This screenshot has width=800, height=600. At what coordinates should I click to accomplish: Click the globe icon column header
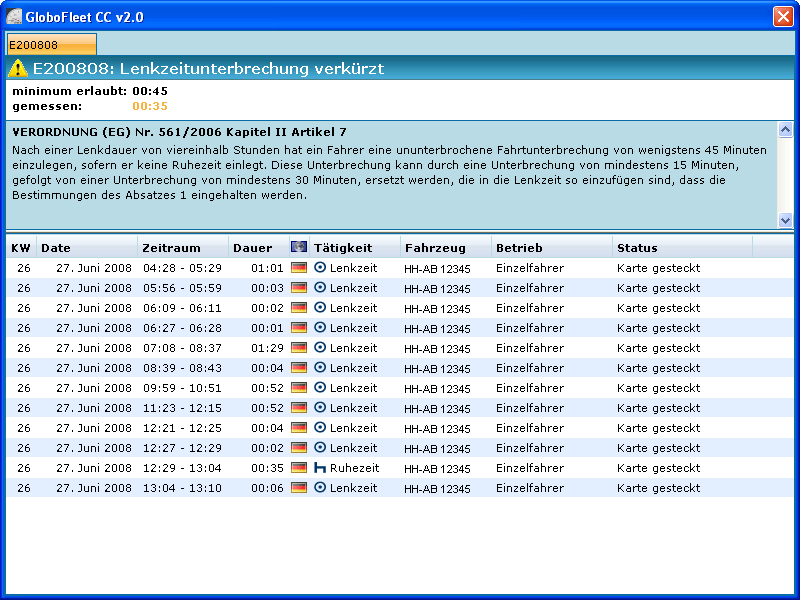click(298, 247)
